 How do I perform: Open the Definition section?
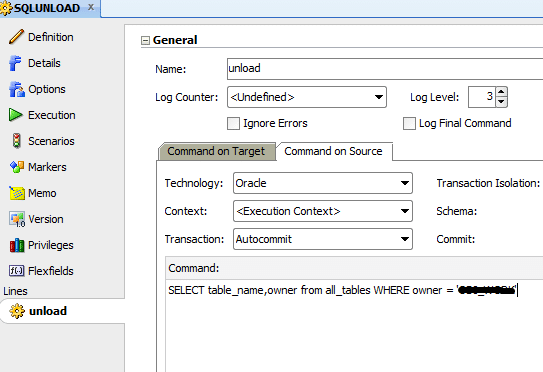51,37
